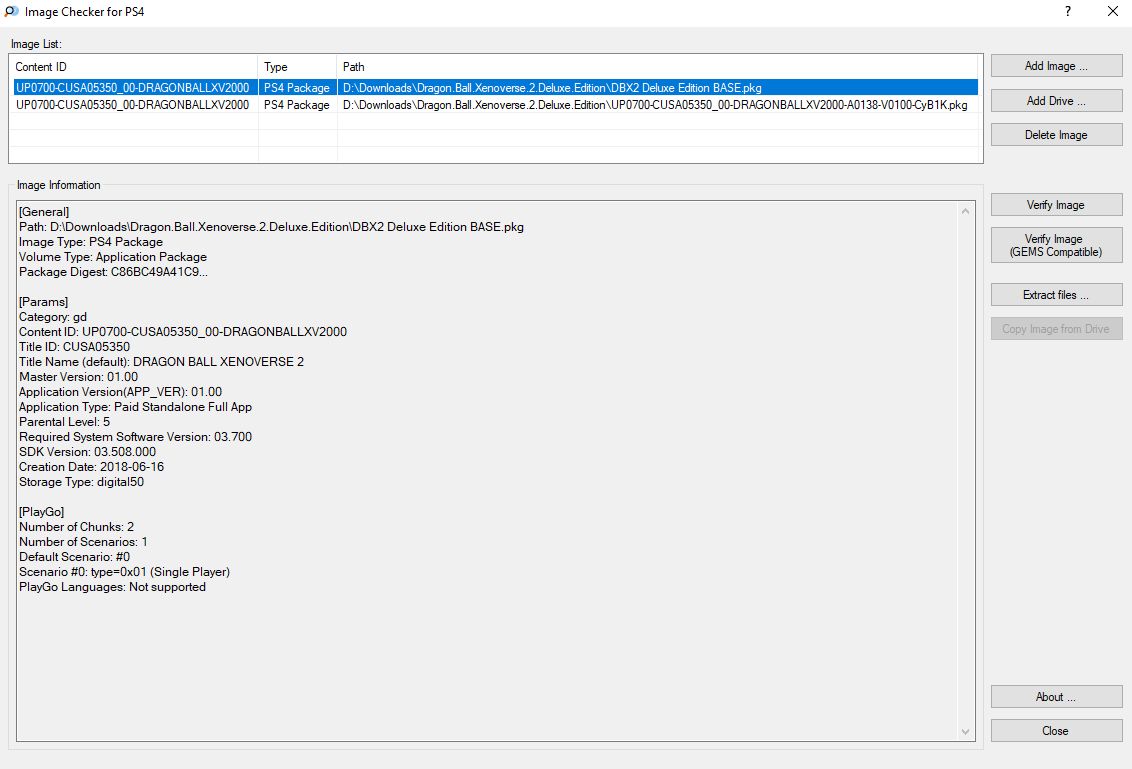The width and height of the screenshot is (1132, 769).
Task: Click the Parental Level: 5 line
Action: (65, 422)
